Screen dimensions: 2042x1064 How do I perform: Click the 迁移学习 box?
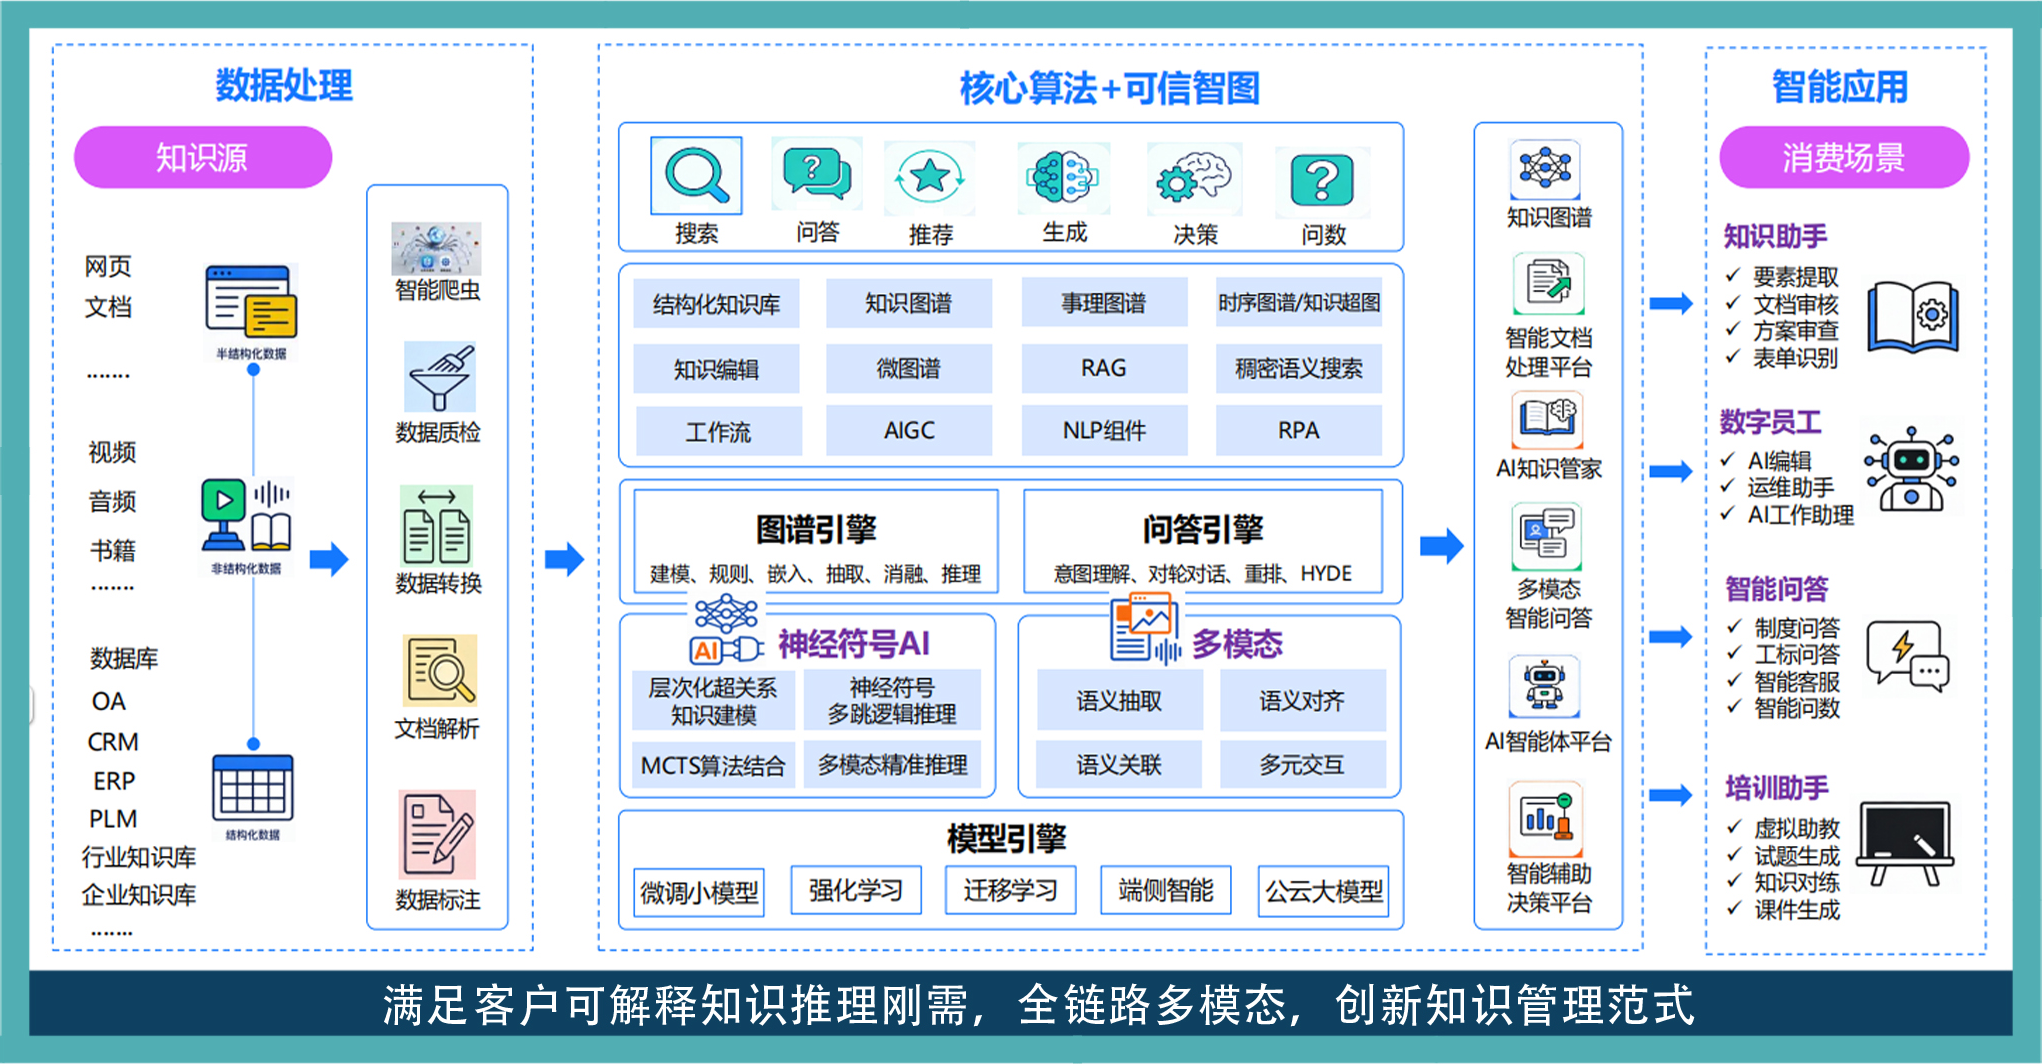click(1010, 890)
